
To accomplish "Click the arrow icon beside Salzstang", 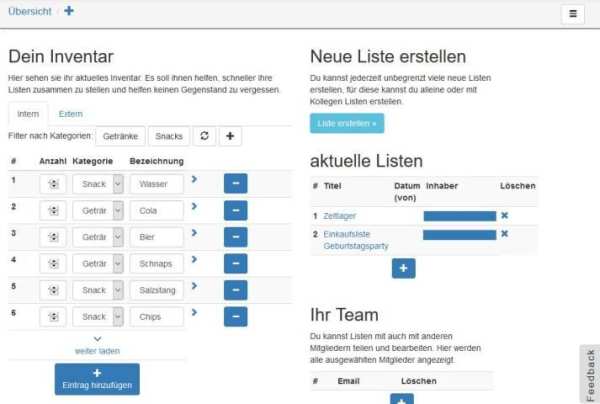I will [x=194, y=286].
